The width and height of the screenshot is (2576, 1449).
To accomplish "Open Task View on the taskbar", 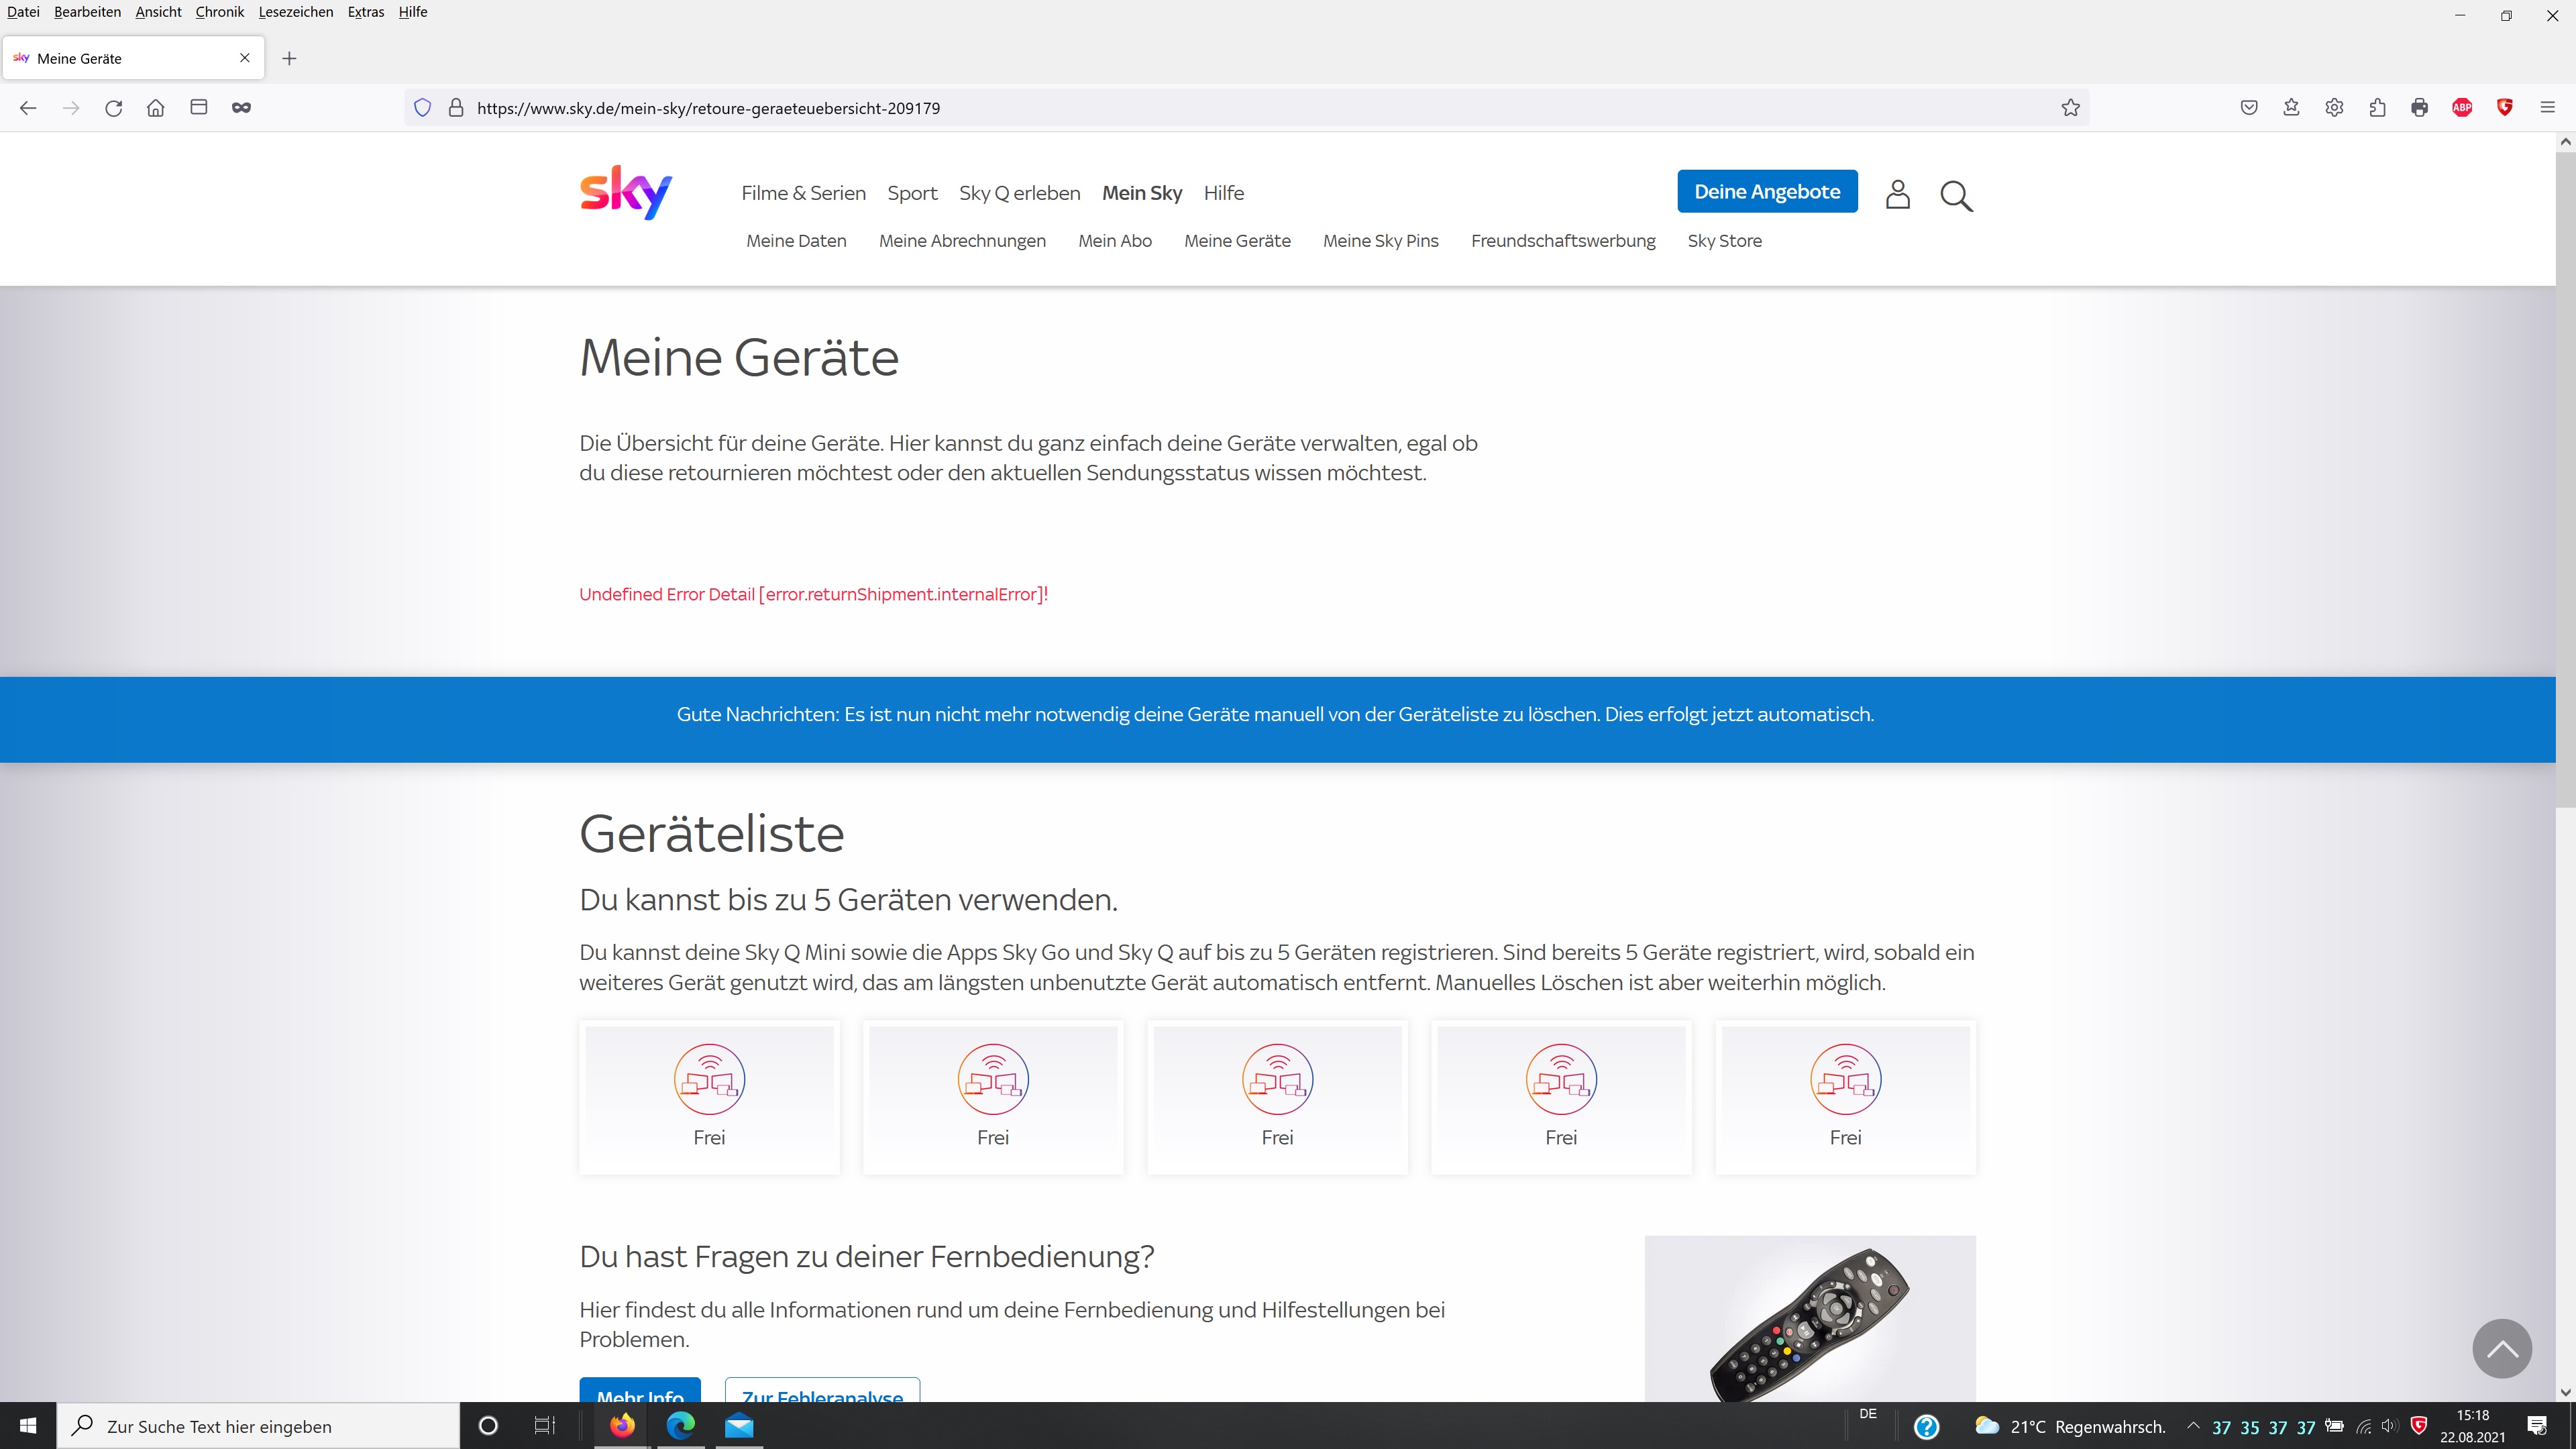I will coord(544,1426).
